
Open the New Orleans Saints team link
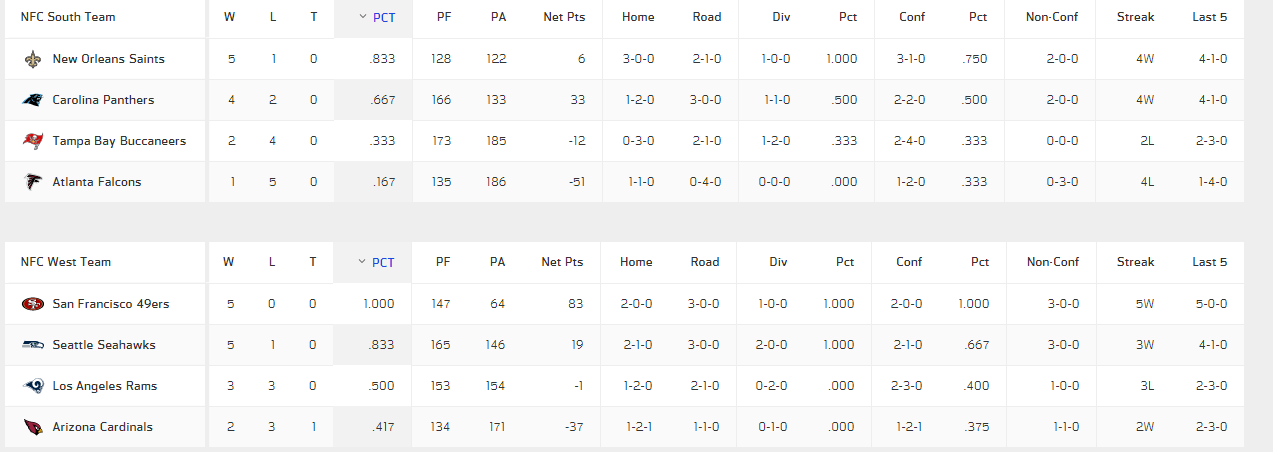click(108, 59)
